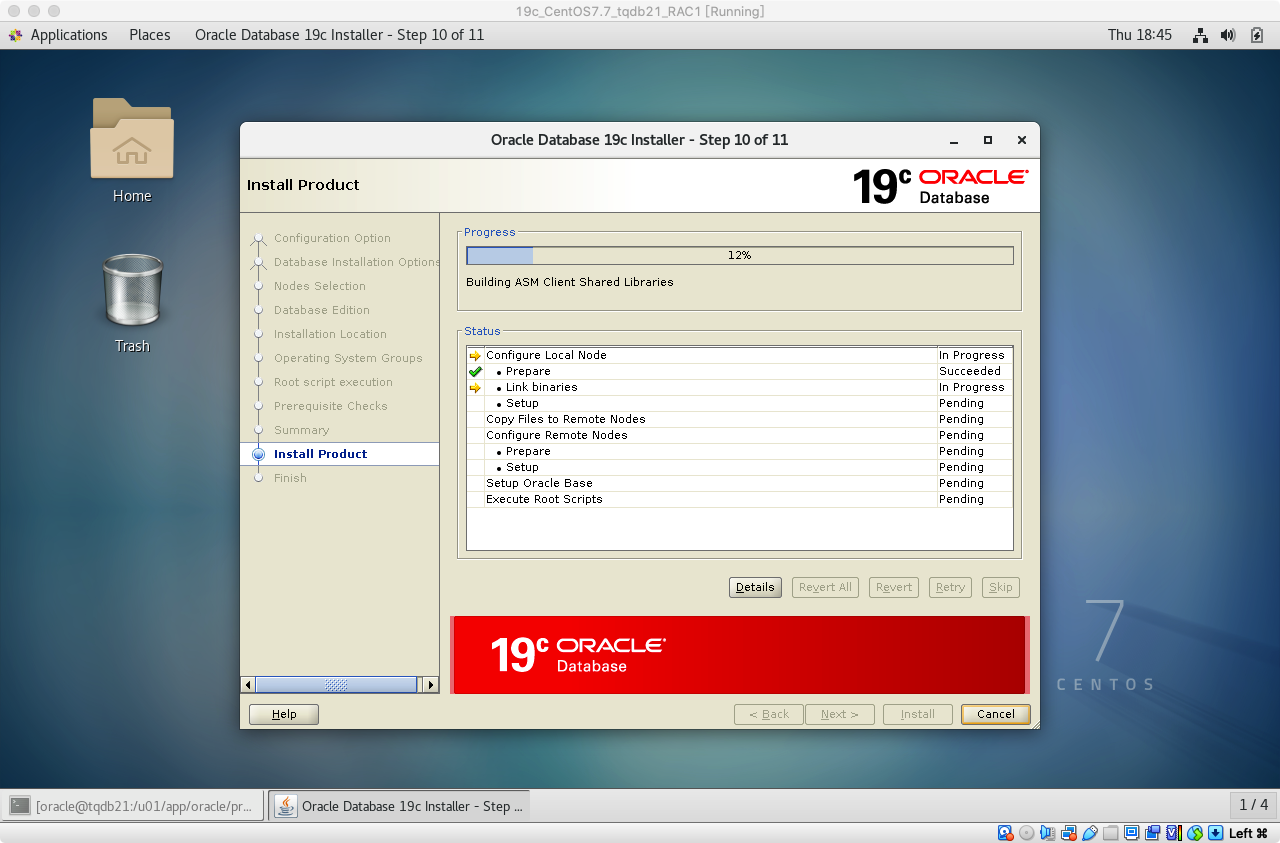1280x843 pixels.
Task: Click the Configure Local Node status row
Action: [740, 355]
